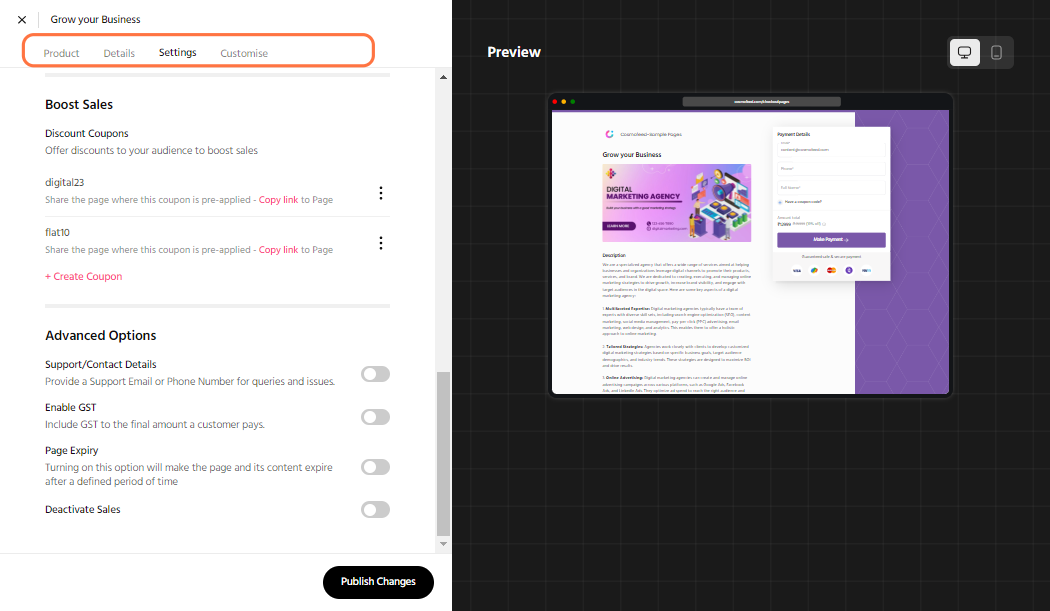Click the Grow your Business title
The image size is (1050, 611).
pos(95,19)
